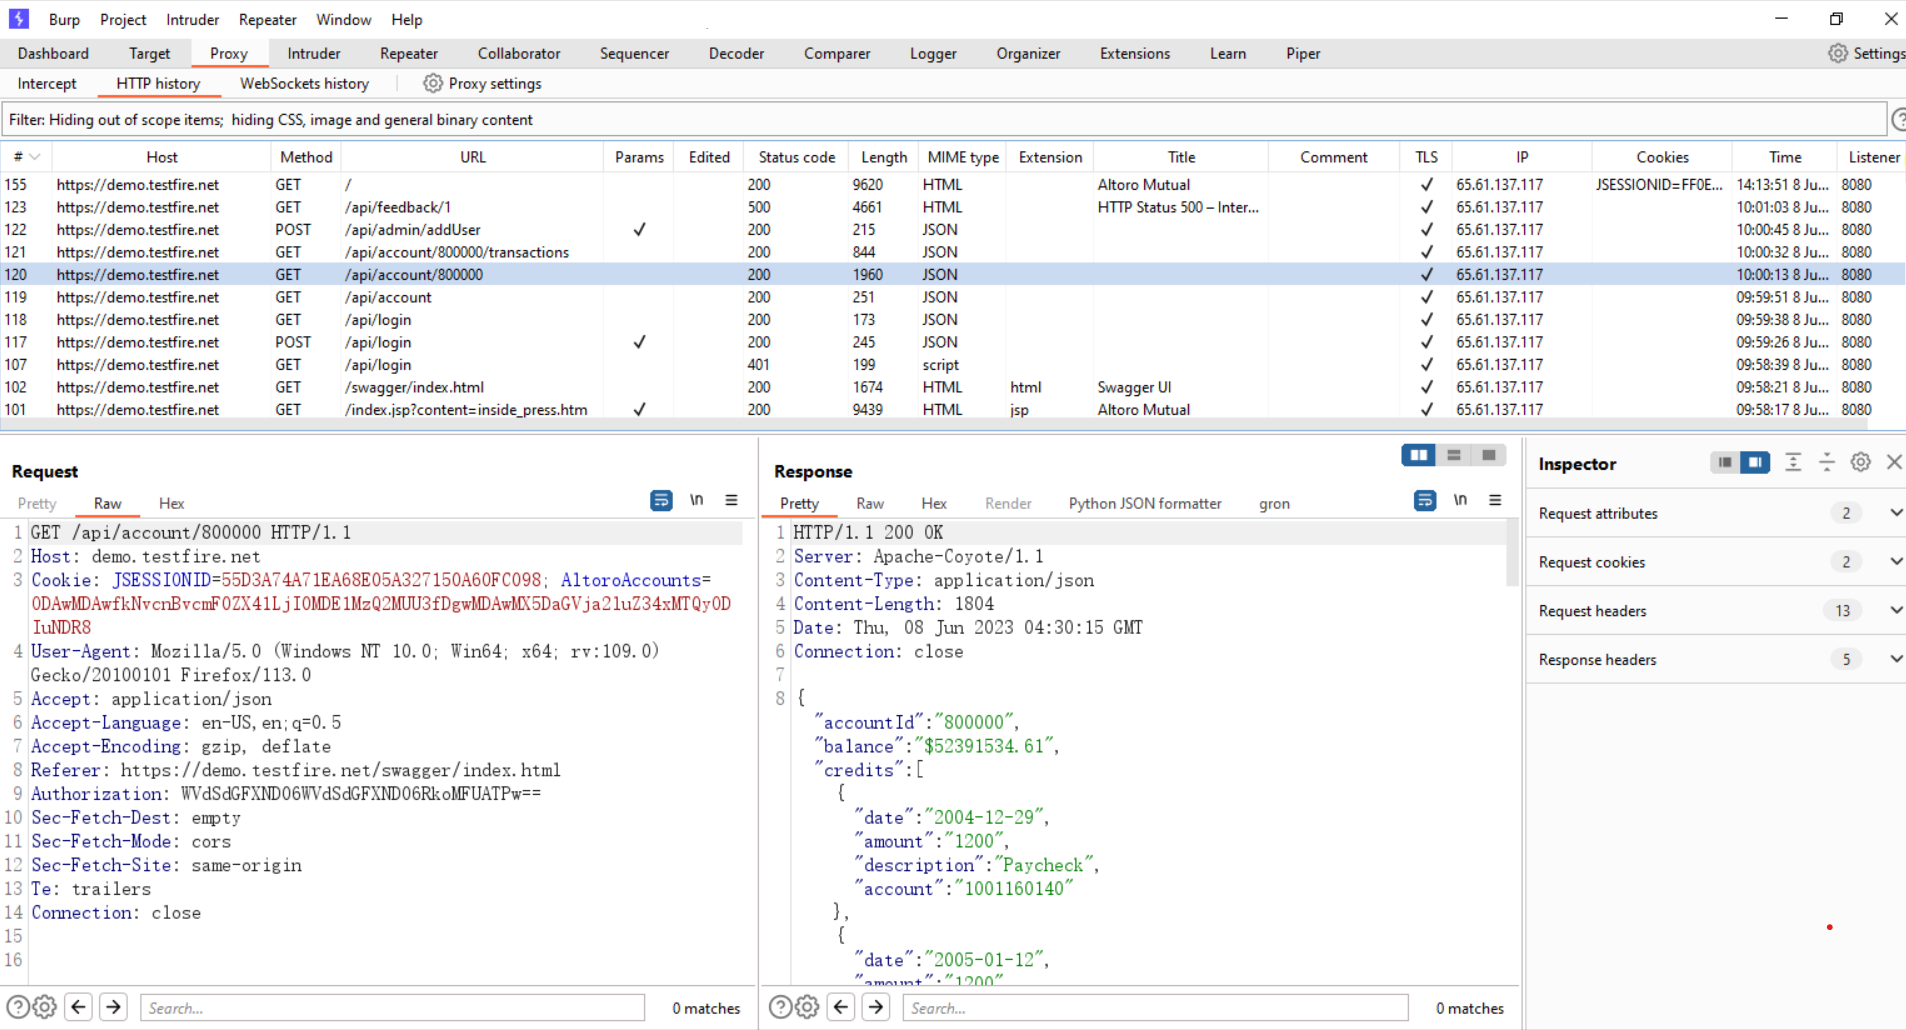1906x1030 pixels.
Task: Select the combined view layout icon
Action: click(x=1489, y=455)
